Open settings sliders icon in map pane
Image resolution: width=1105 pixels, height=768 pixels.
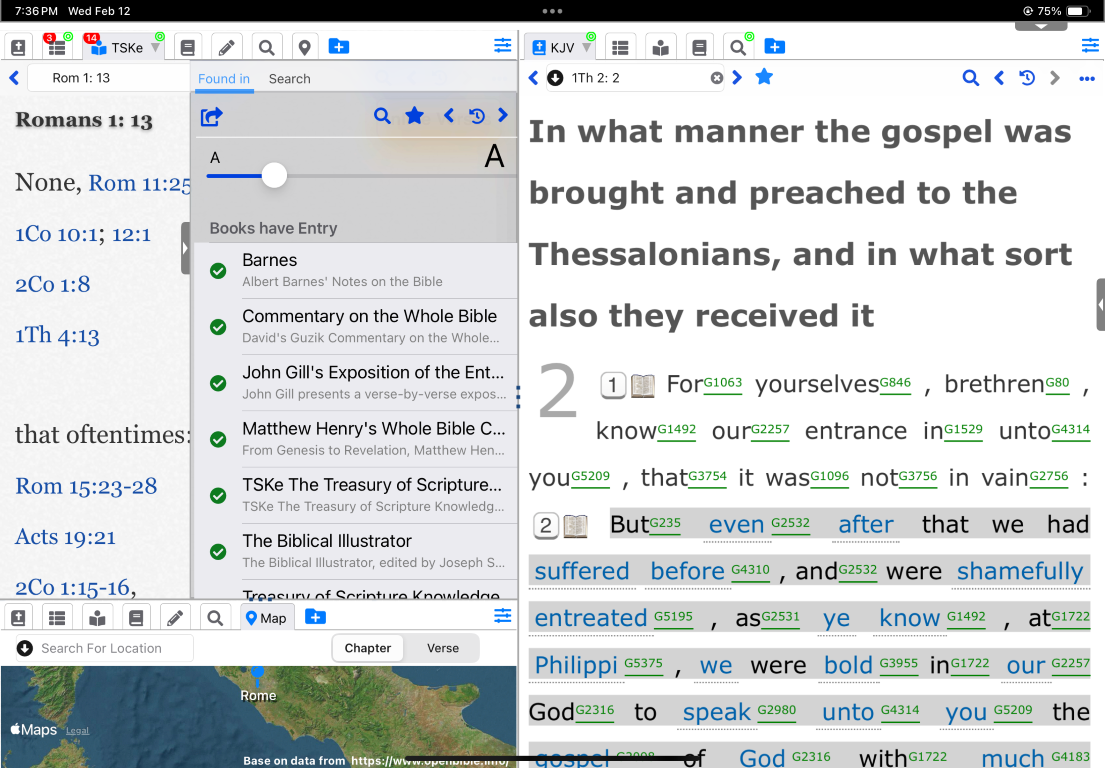point(502,617)
